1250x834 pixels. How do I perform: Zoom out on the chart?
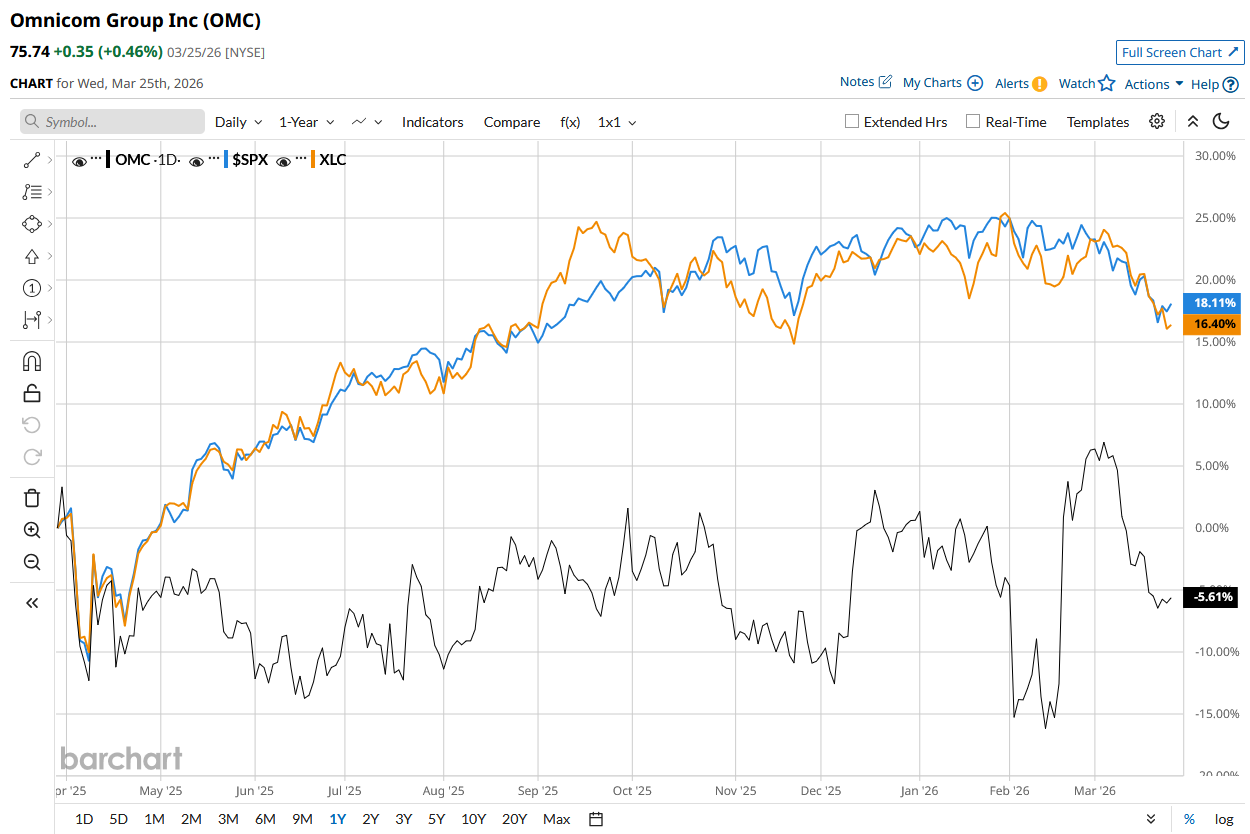point(31,562)
